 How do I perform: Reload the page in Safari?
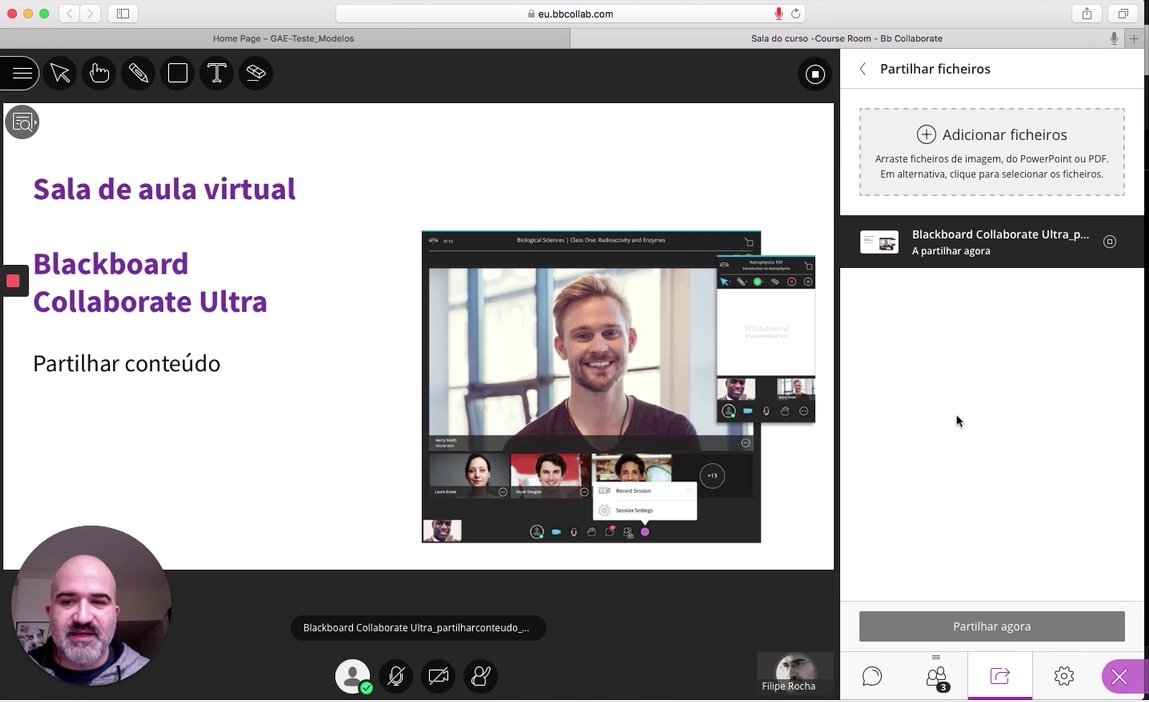click(x=796, y=14)
